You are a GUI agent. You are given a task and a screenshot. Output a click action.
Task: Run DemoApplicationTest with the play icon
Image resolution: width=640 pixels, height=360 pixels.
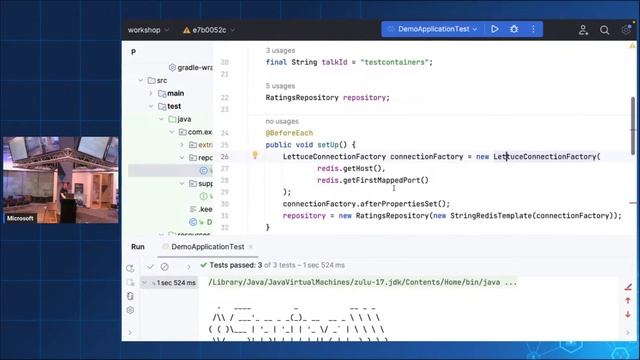click(x=495, y=29)
